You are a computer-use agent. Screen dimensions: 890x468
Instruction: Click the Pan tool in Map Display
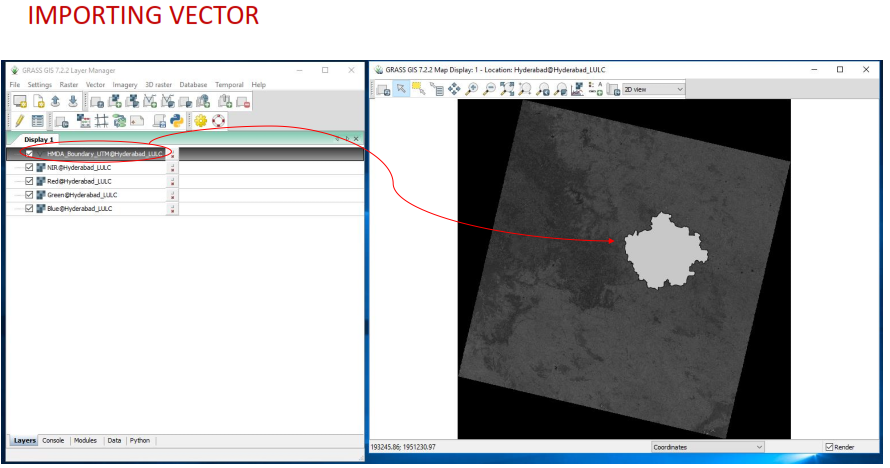(454, 89)
